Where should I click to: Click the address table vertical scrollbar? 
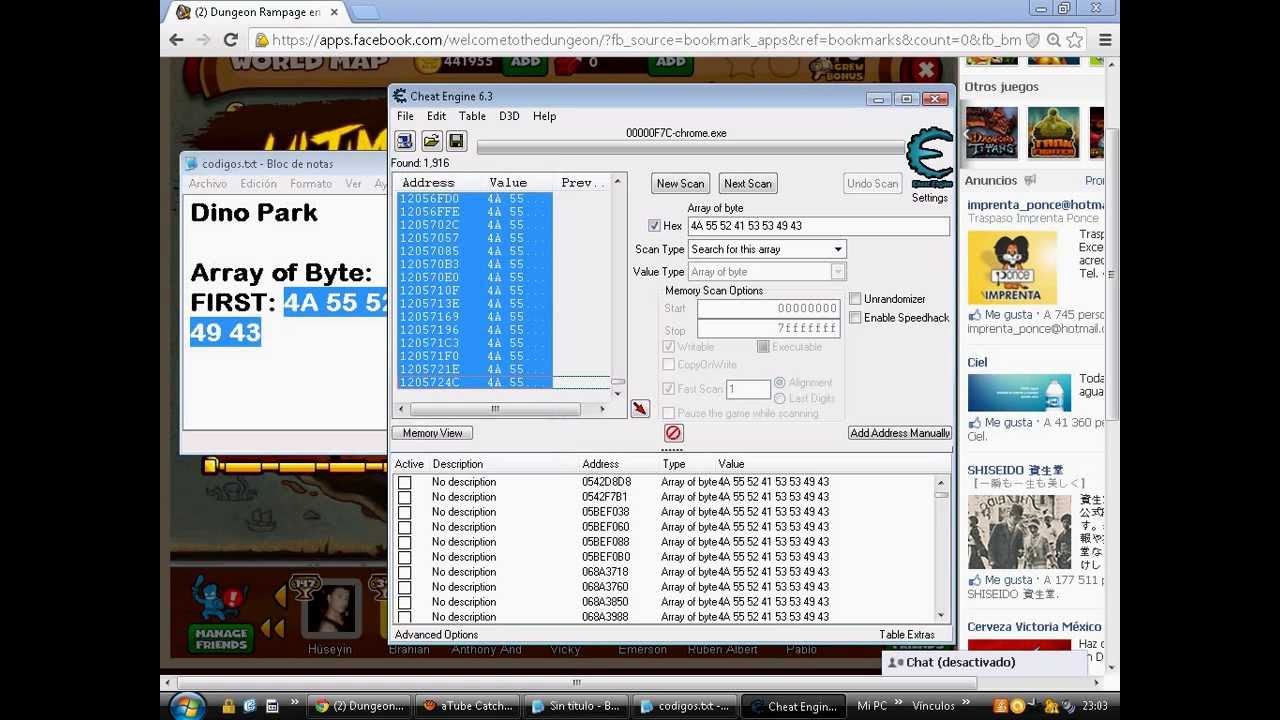[x=941, y=549]
